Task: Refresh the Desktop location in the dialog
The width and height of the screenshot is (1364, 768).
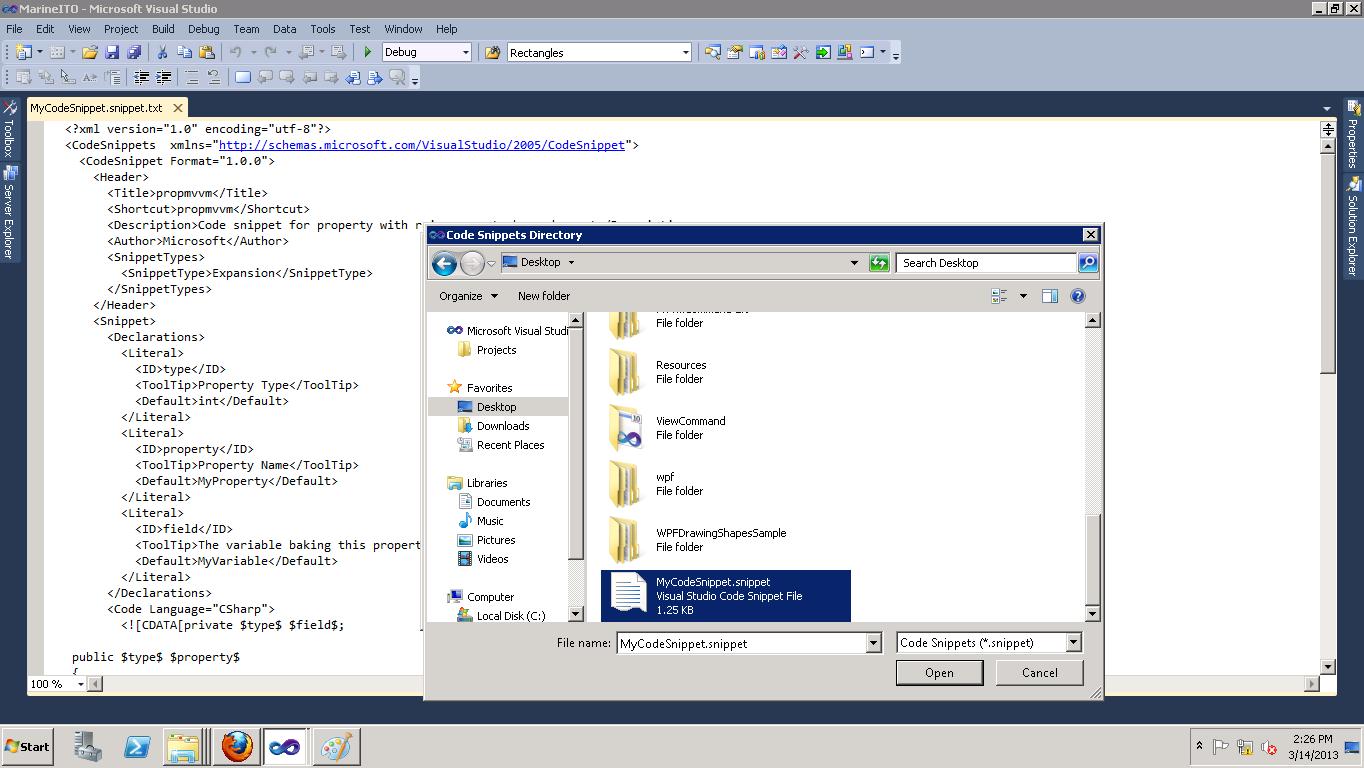Action: tap(879, 263)
